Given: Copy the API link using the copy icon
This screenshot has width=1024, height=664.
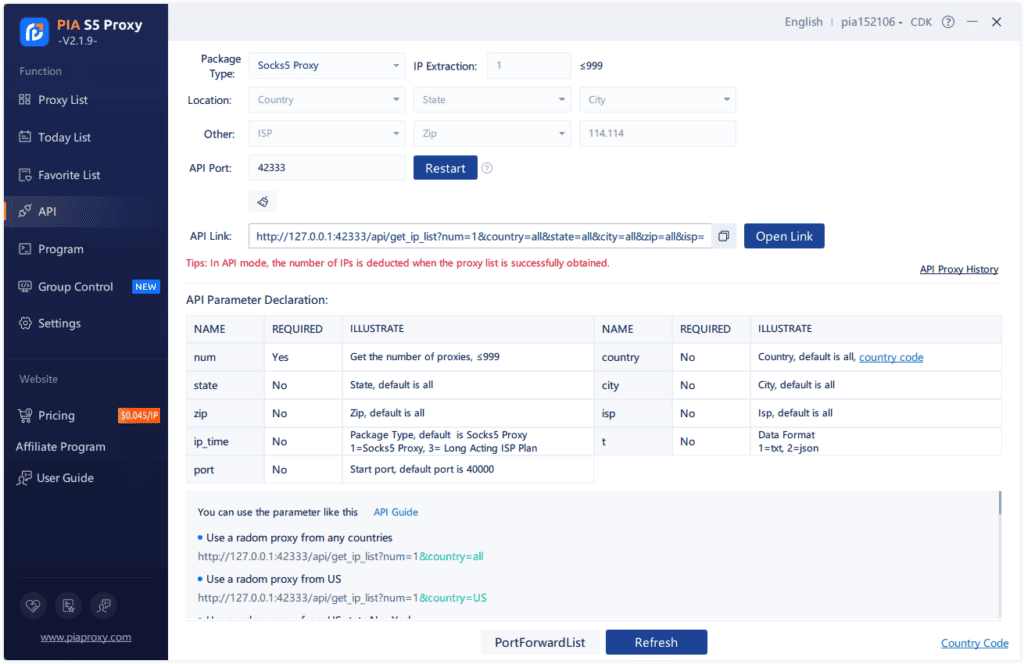Looking at the screenshot, I should [724, 235].
